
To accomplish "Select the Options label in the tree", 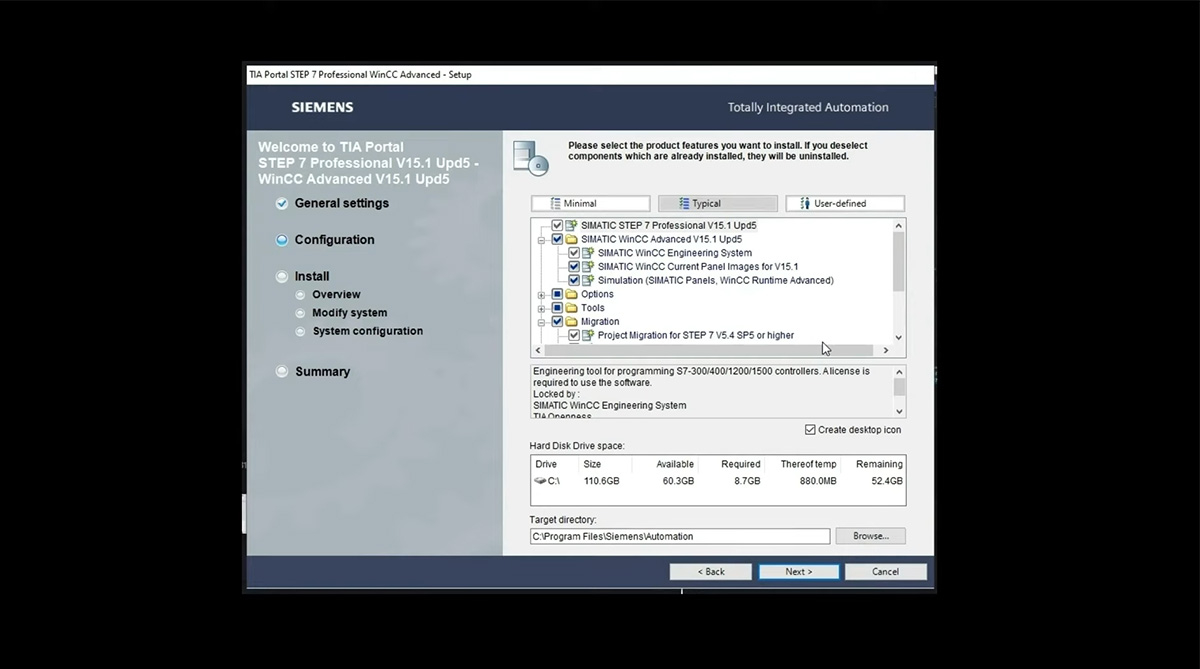I will coord(597,294).
